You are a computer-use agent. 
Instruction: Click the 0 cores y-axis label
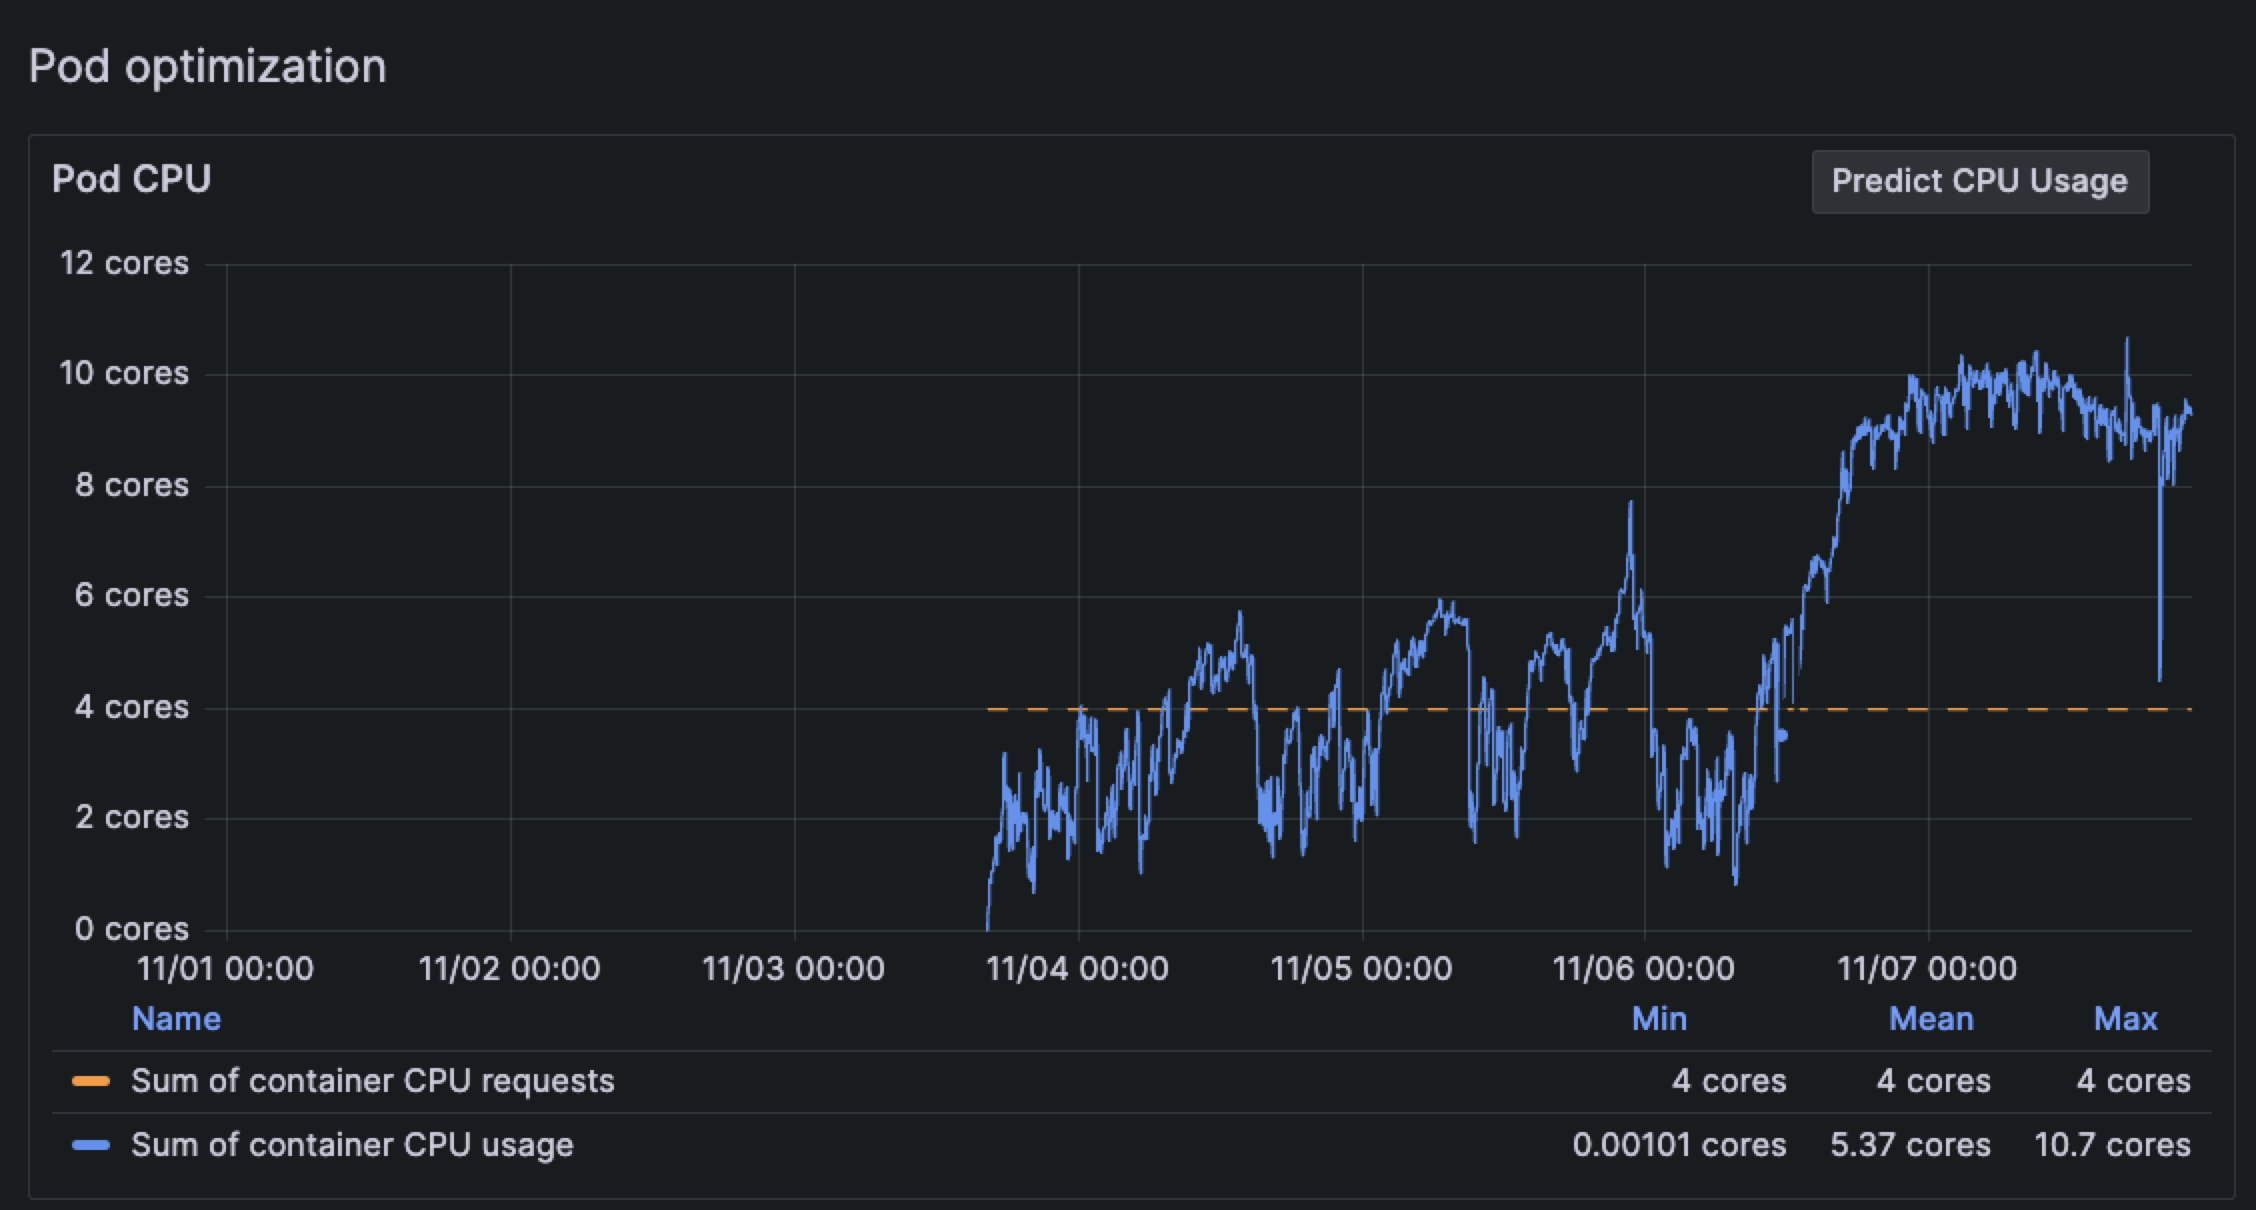pyautogui.click(x=130, y=928)
